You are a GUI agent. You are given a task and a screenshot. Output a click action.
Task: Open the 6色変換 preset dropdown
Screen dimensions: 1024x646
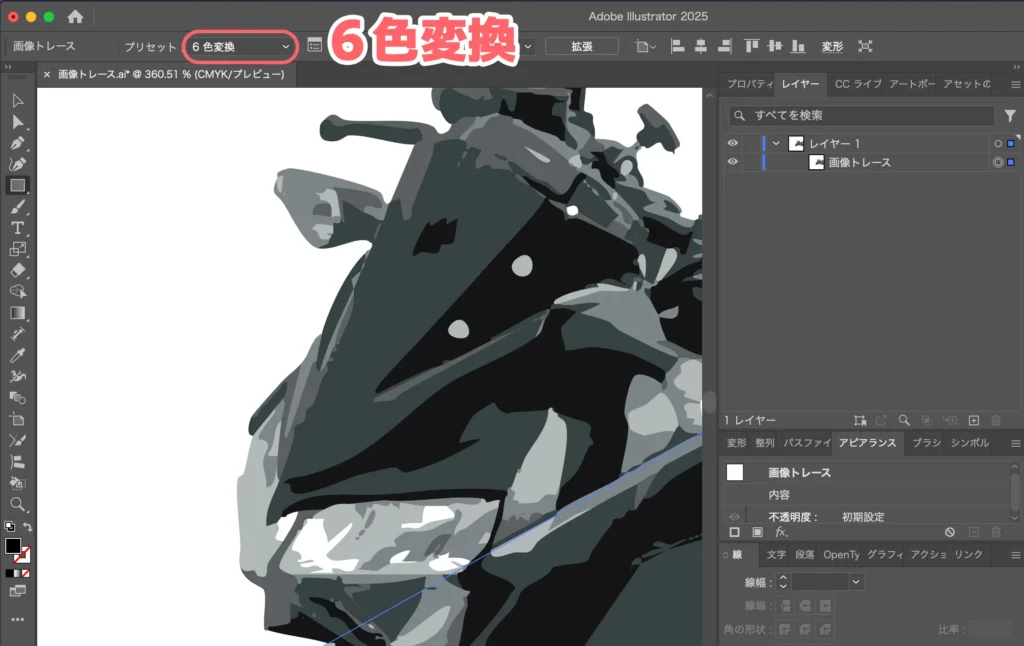pyautogui.click(x=238, y=46)
